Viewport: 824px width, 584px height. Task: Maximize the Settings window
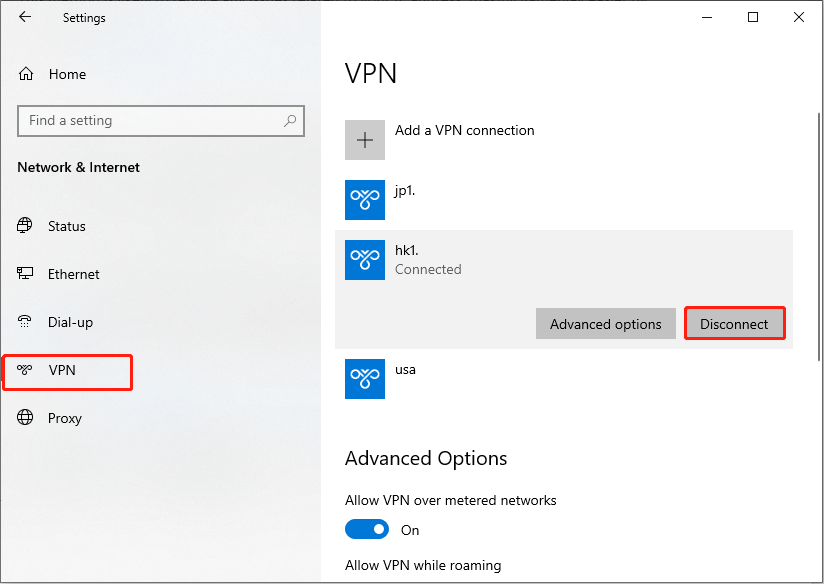tap(753, 17)
